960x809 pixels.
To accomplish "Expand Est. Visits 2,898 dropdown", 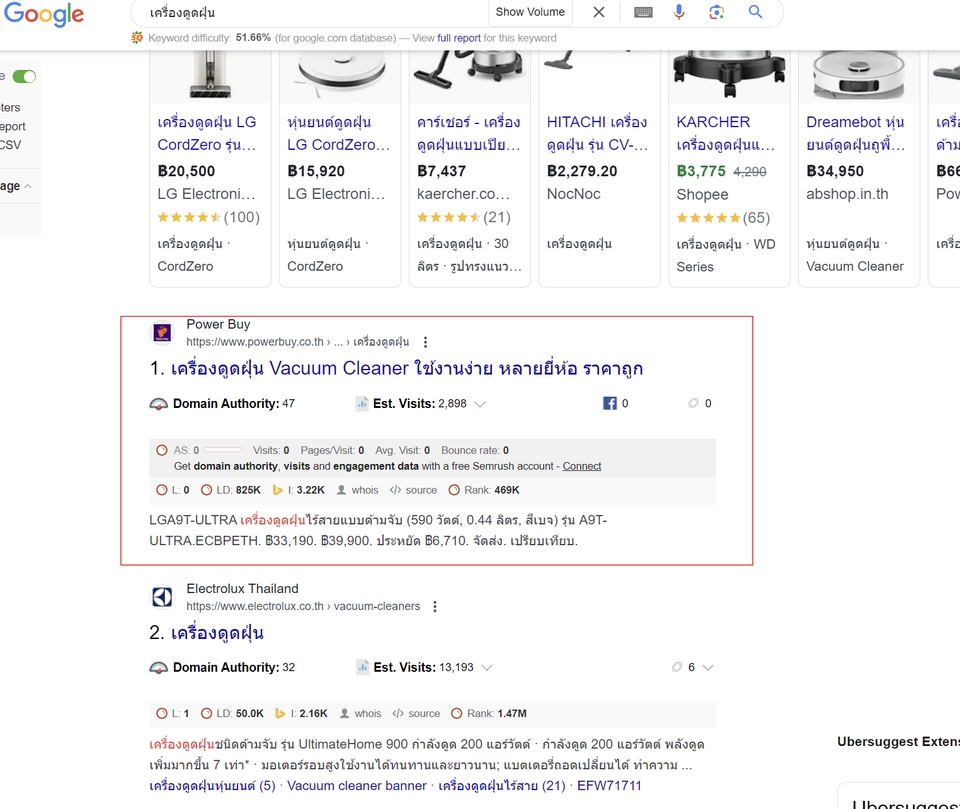I will pyautogui.click(x=481, y=404).
